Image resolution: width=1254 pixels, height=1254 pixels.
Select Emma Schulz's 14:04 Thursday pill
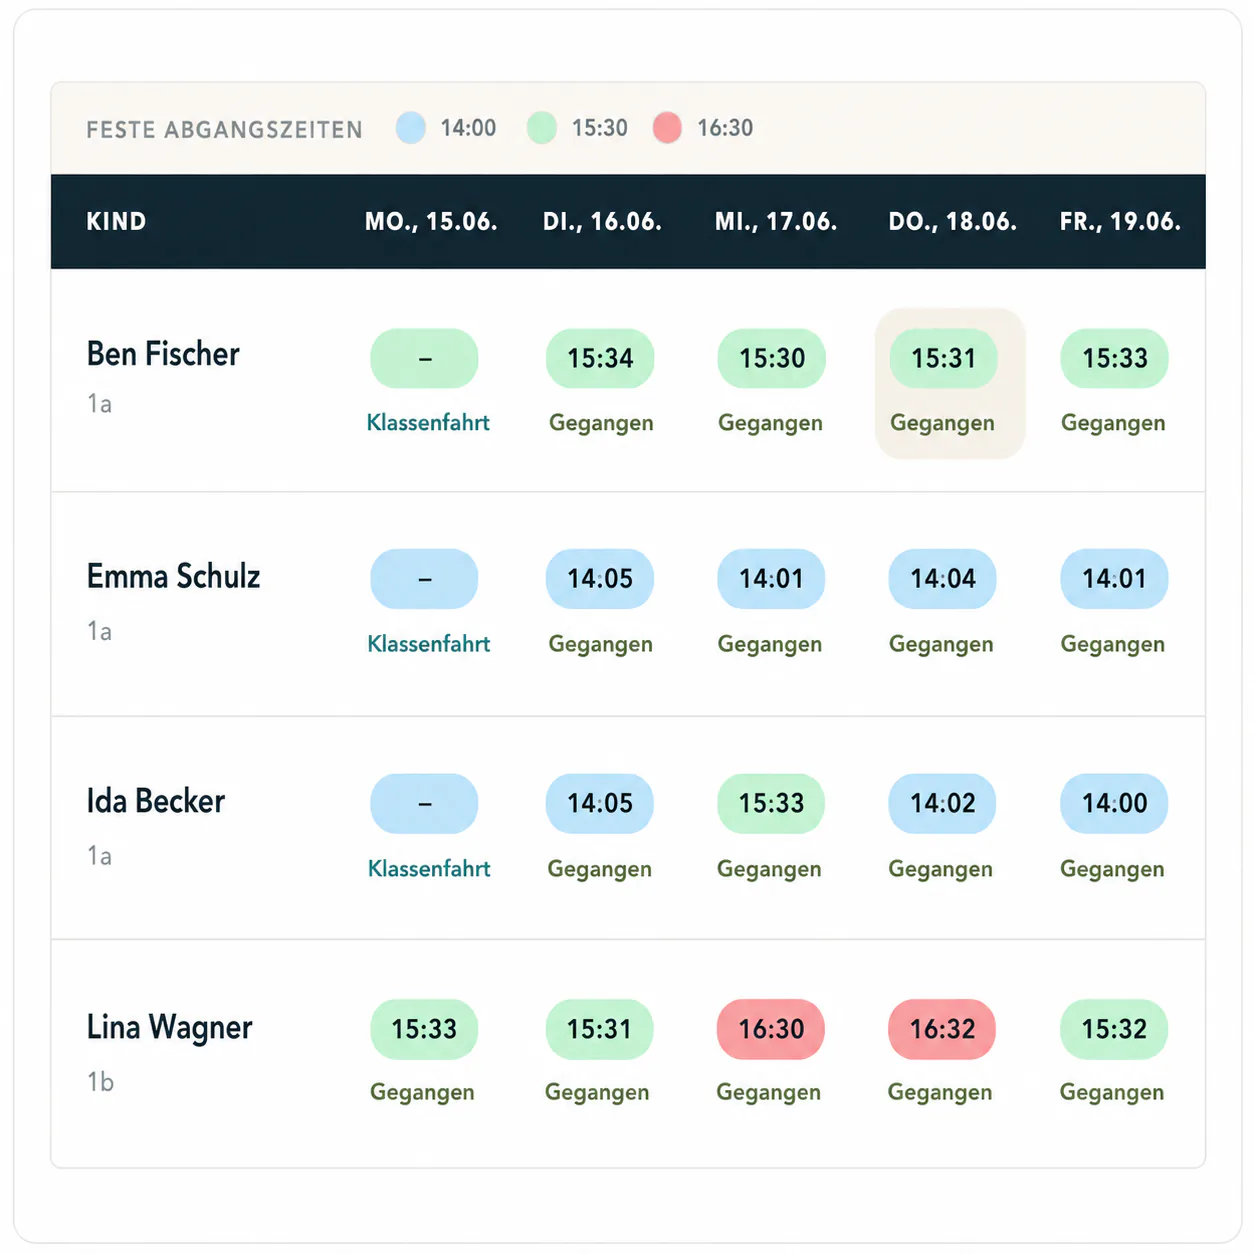(x=943, y=579)
